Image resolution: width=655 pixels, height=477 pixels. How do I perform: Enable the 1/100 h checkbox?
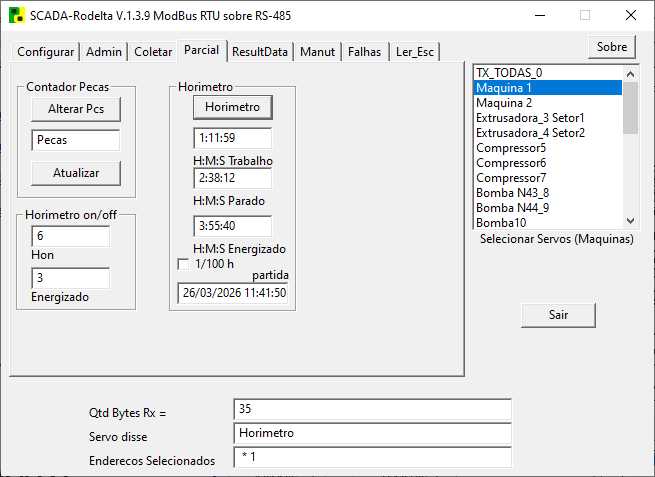(x=183, y=264)
